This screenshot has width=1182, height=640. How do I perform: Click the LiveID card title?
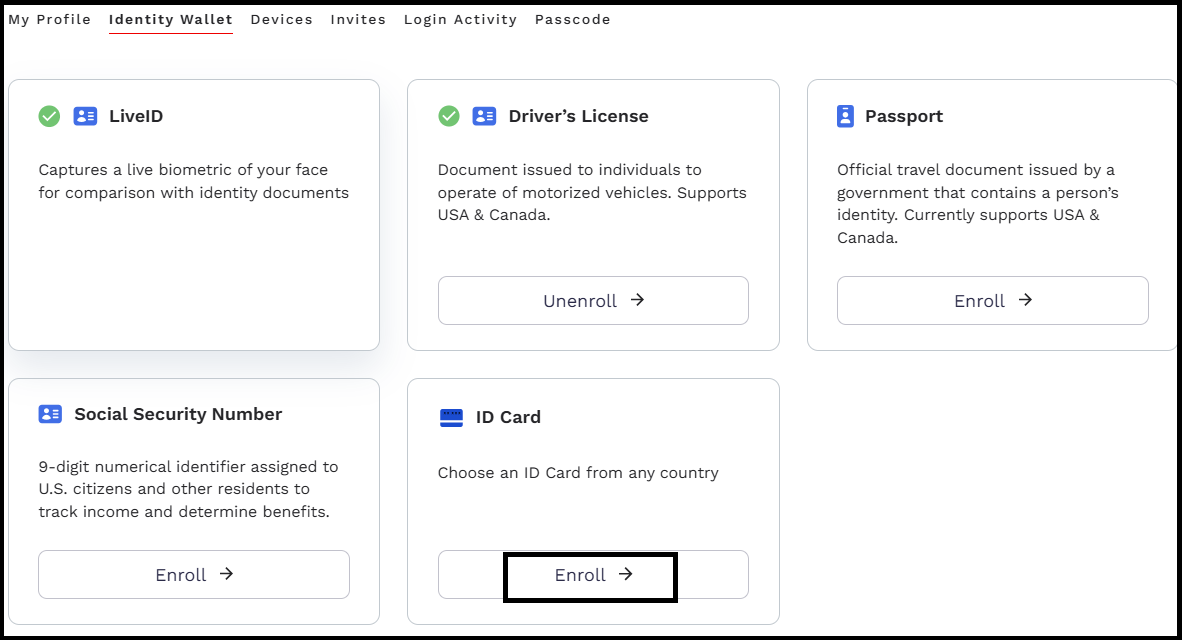click(x=136, y=116)
